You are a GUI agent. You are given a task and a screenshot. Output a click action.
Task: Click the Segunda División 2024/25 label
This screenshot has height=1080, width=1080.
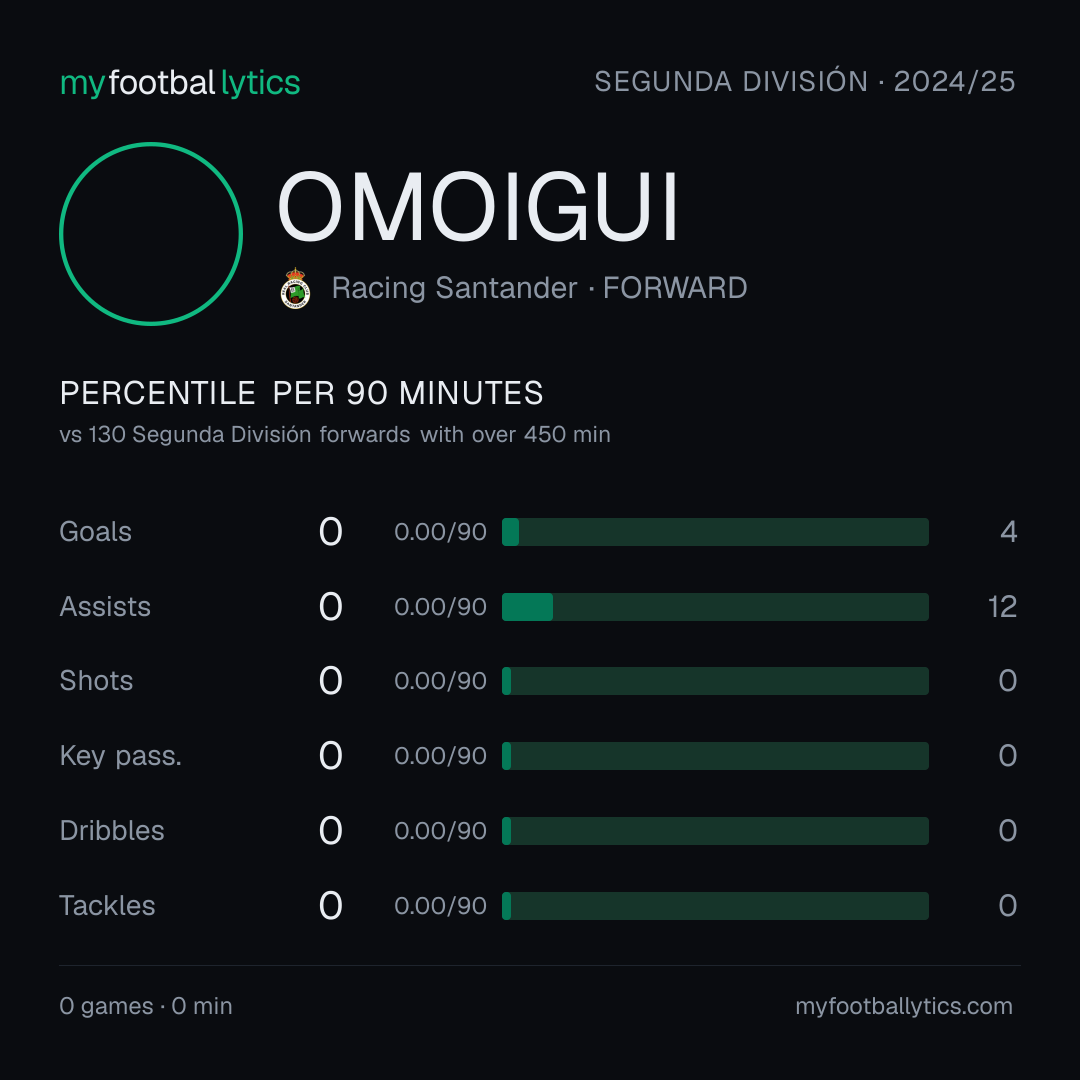(804, 81)
